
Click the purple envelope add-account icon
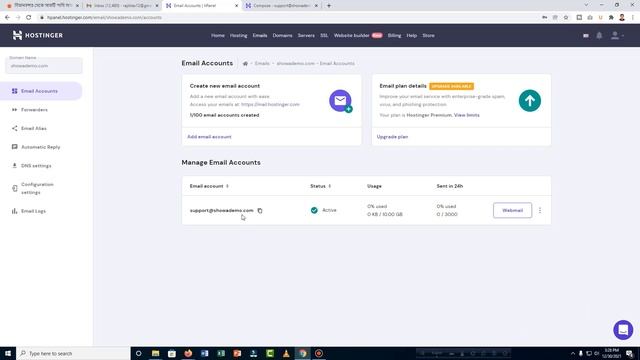pos(340,101)
